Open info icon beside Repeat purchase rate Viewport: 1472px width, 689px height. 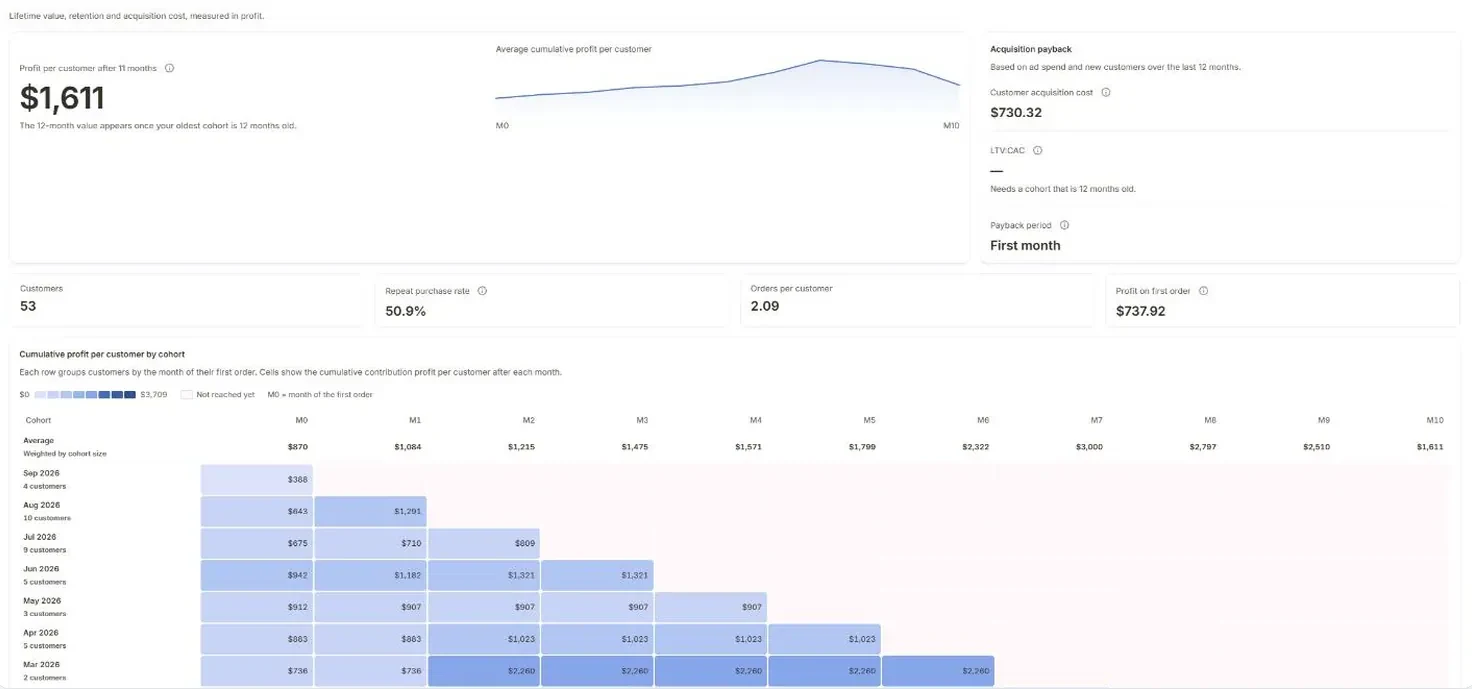point(482,291)
